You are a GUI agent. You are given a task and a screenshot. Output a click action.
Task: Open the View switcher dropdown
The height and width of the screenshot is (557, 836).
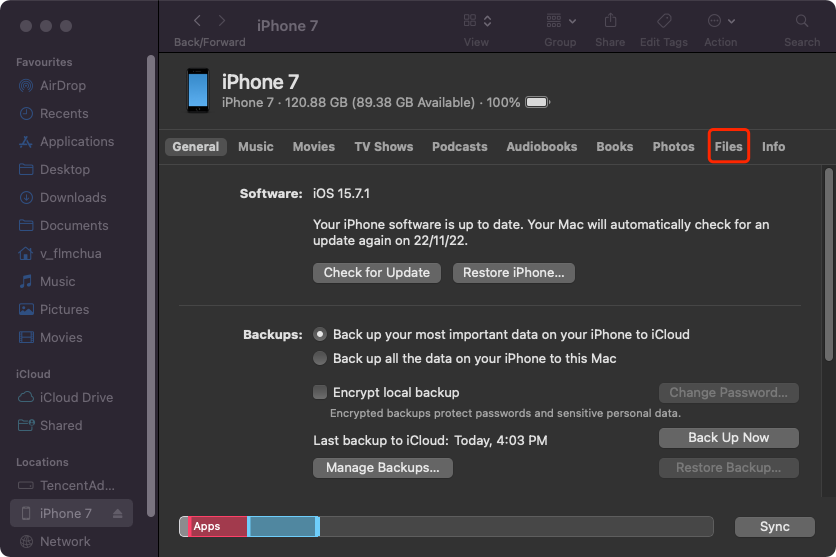coord(477,21)
